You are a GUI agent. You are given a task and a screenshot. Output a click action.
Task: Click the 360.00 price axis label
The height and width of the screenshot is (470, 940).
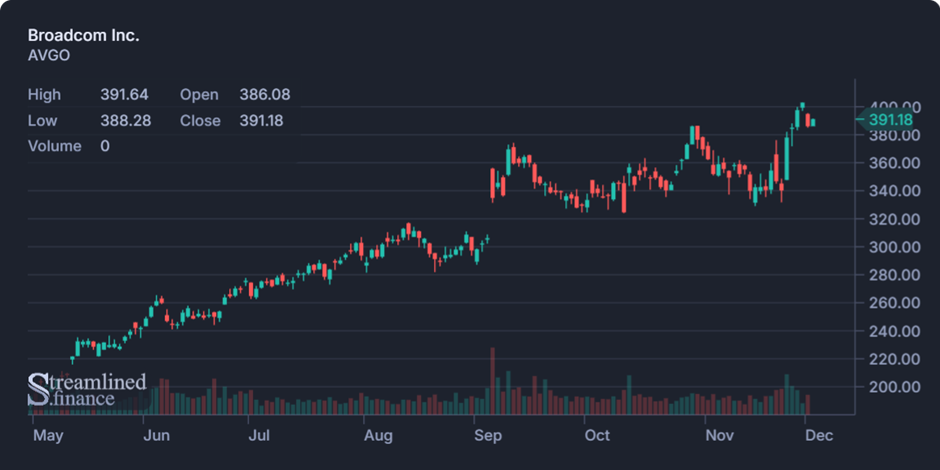[x=893, y=163]
